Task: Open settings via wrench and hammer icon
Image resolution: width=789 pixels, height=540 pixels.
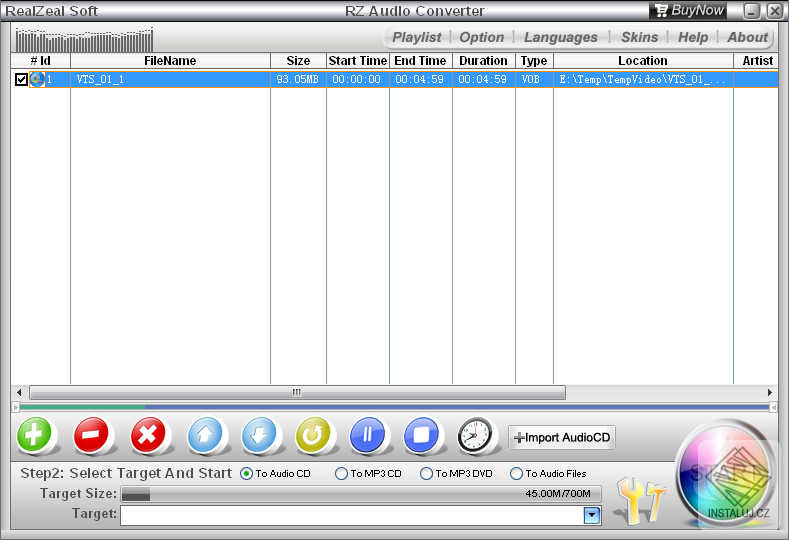Action: 642,500
